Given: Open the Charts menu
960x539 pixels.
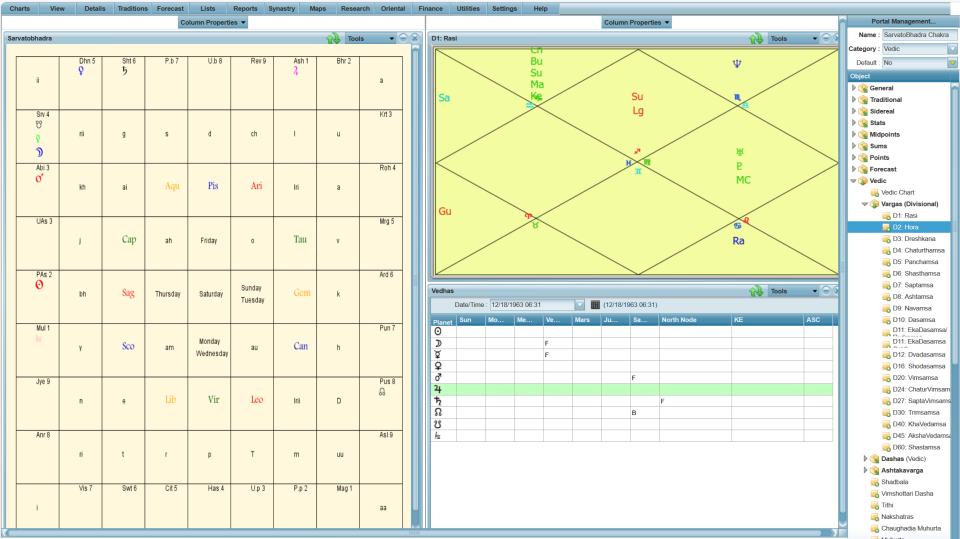Looking at the screenshot, I should click(20, 9).
